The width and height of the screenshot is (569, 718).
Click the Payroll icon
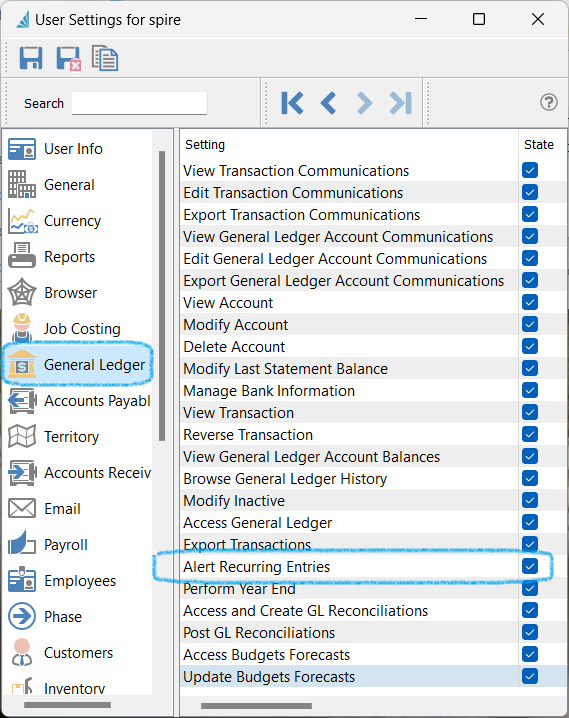tap(22, 543)
